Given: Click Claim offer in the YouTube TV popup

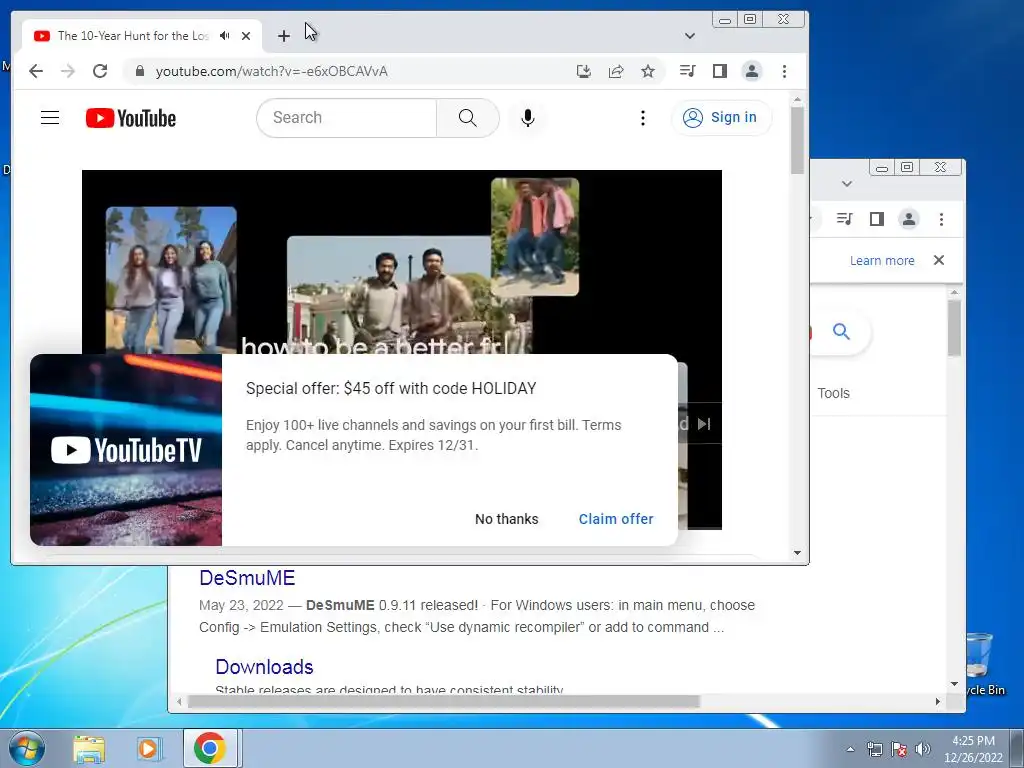Looking at the screenshot, I should coord(616,519).
